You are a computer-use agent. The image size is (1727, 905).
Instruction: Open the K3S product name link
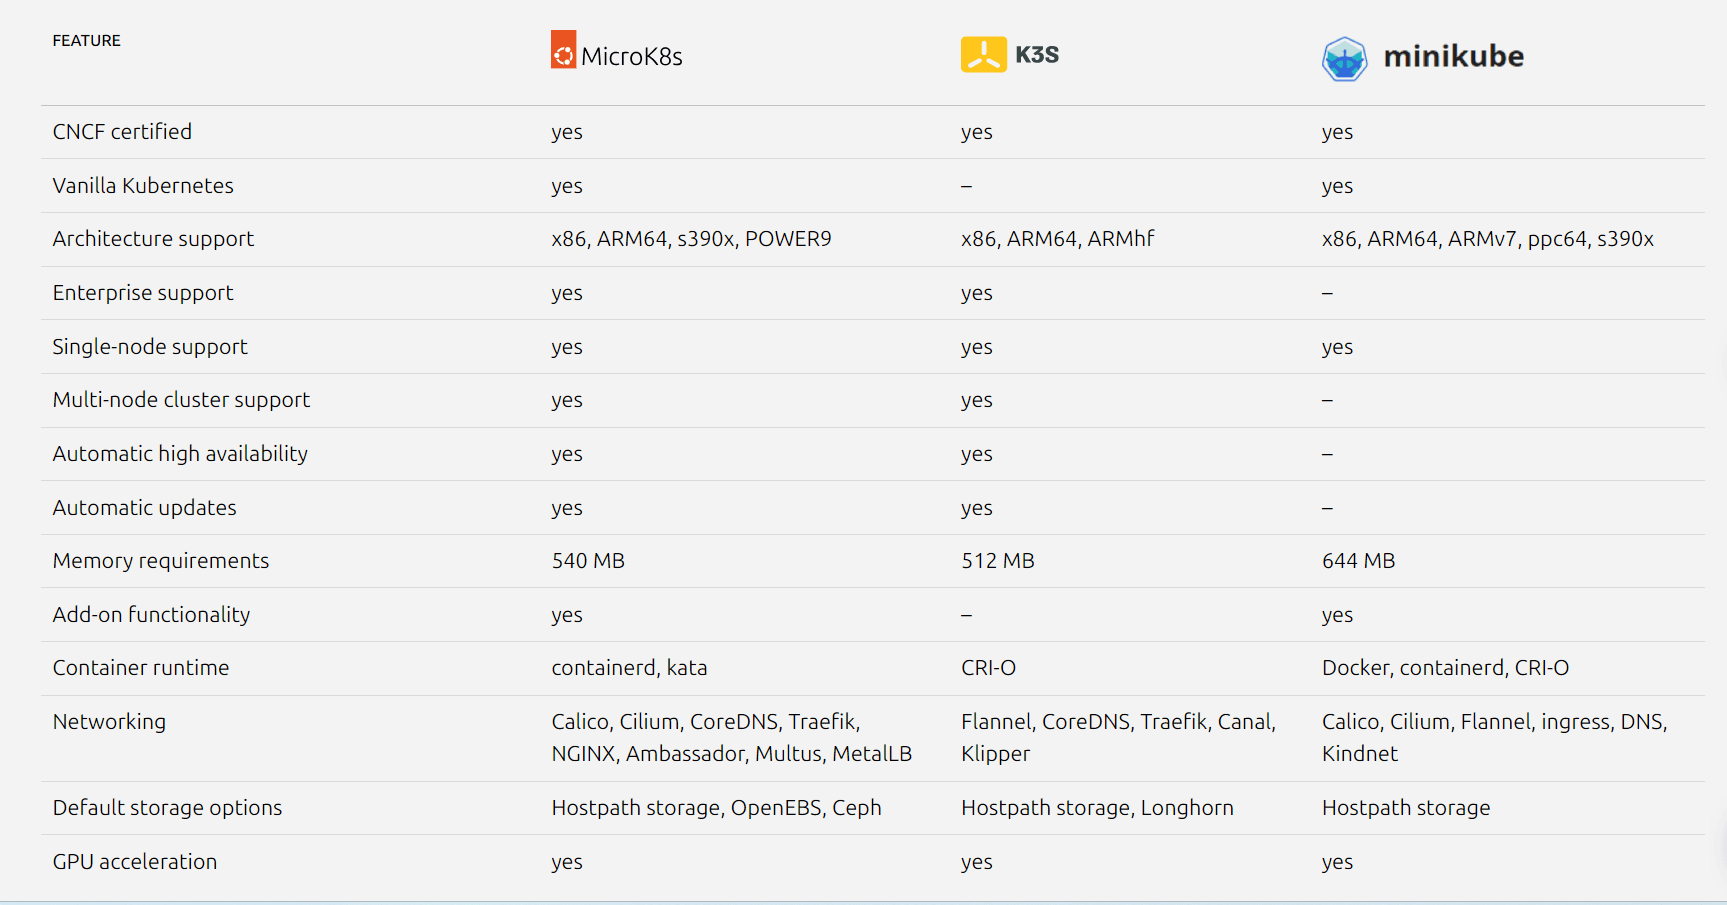pyautogui.click(x=1037, y=55)
